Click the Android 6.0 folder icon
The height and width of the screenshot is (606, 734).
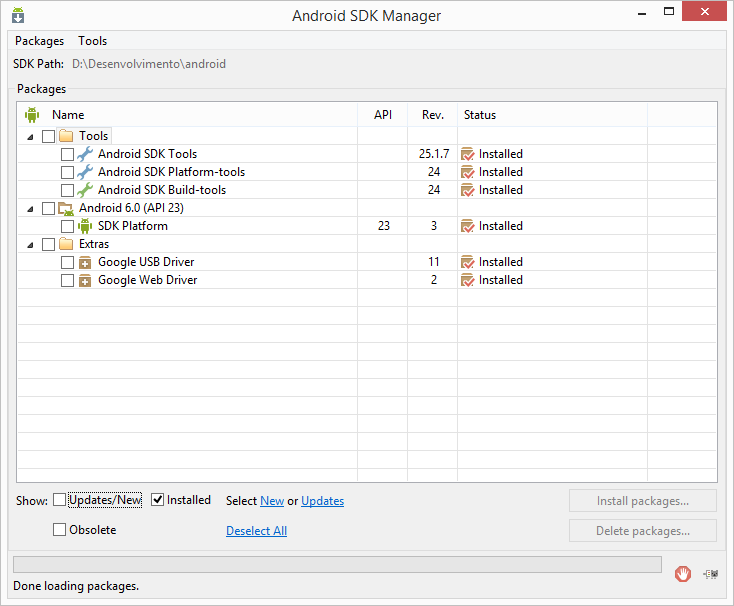(x=66, y=208)
